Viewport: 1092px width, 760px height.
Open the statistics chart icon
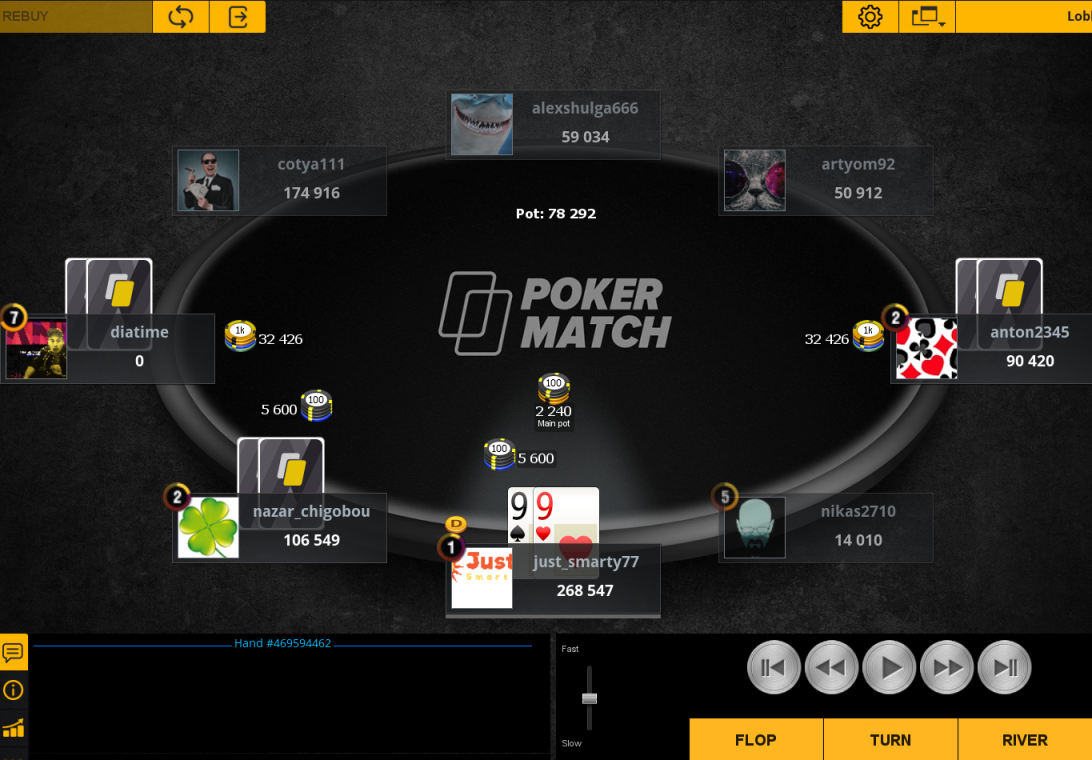click(13, 728)
